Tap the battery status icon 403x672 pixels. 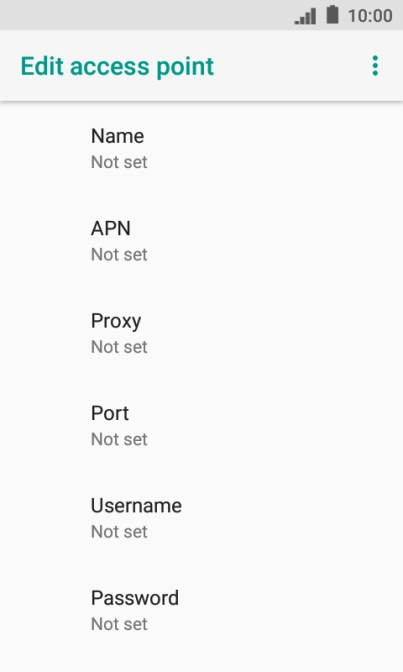332,15
